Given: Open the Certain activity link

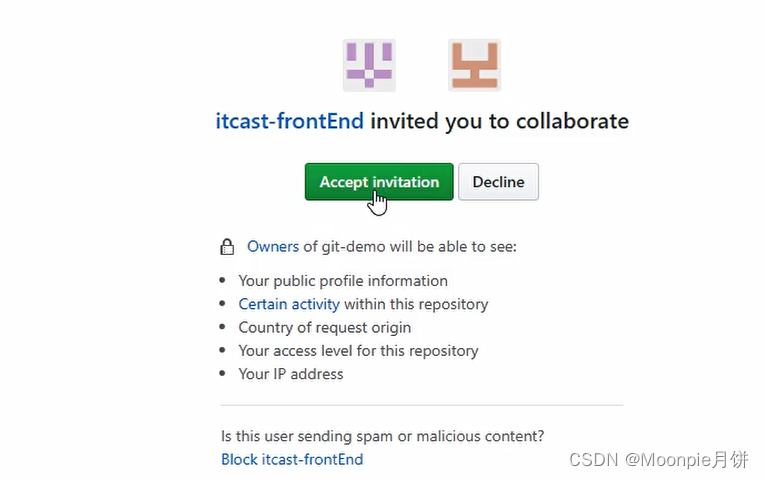Looking at the screenshot, I should click(289, 304).
